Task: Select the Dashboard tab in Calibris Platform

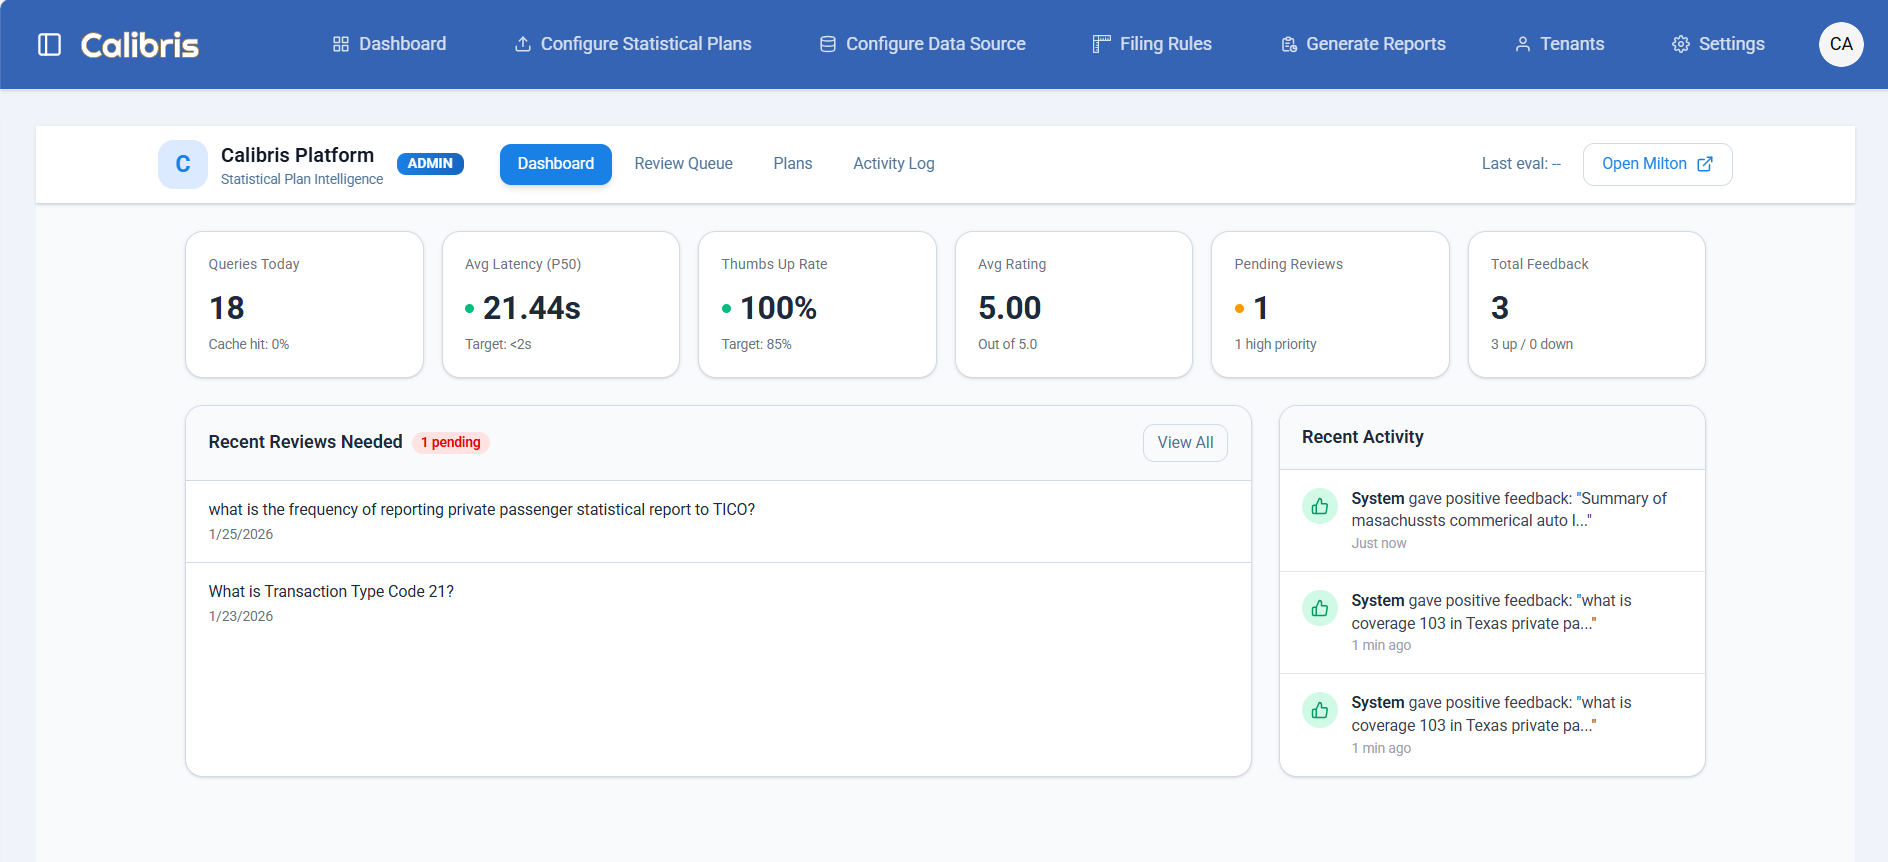Action: pyautogui.click(x=556, y=164)
